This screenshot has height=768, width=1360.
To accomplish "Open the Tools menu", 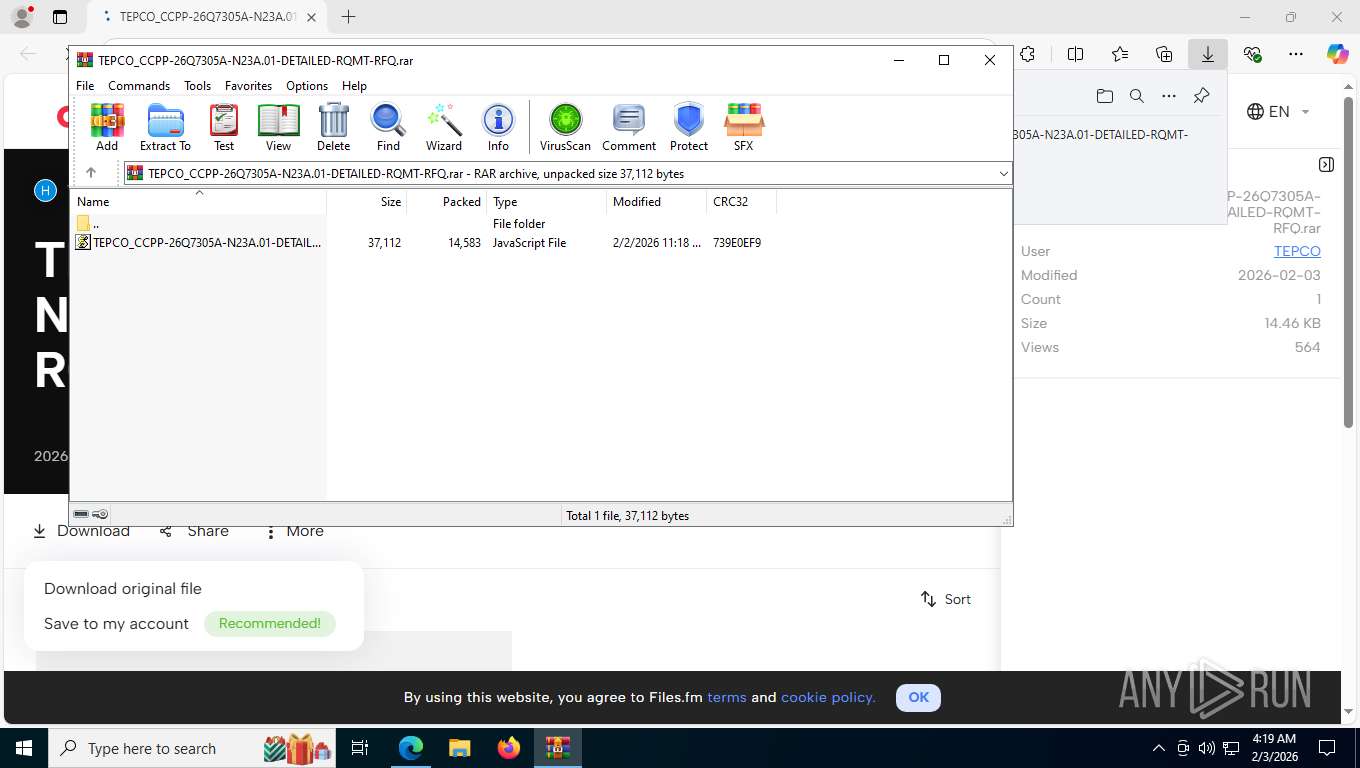I will point(197,86).
